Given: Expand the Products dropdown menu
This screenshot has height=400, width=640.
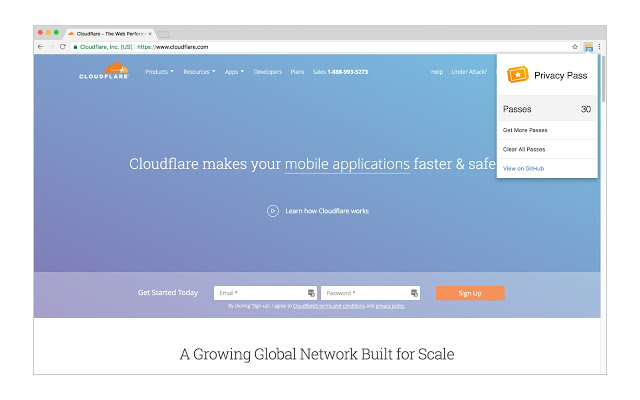Looking at the screenshot, I should 159,72.
